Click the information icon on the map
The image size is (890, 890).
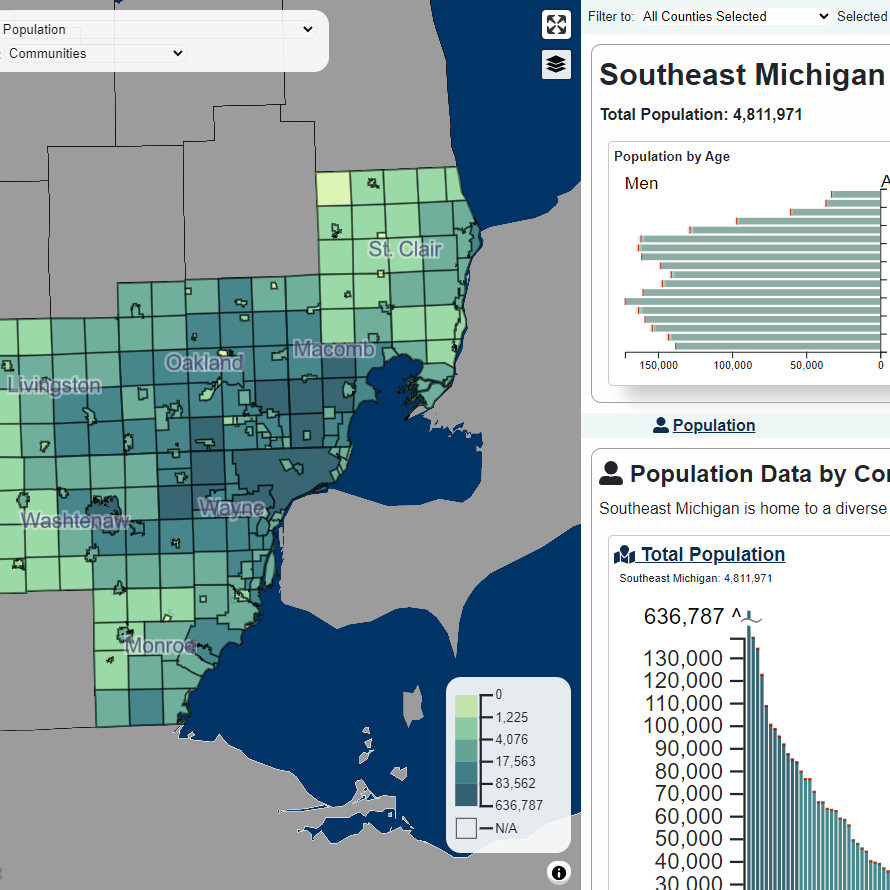click(x=559, y=872)
